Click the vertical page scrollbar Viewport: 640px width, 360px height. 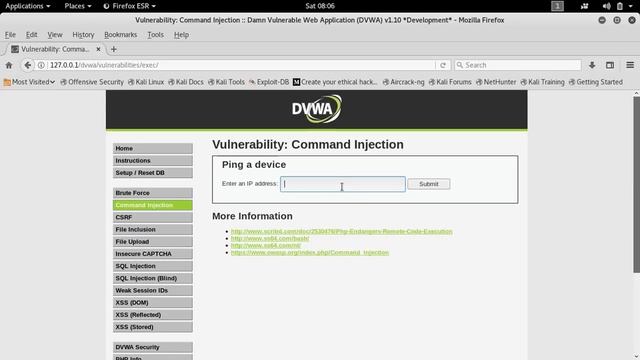[x=636, y=185]
